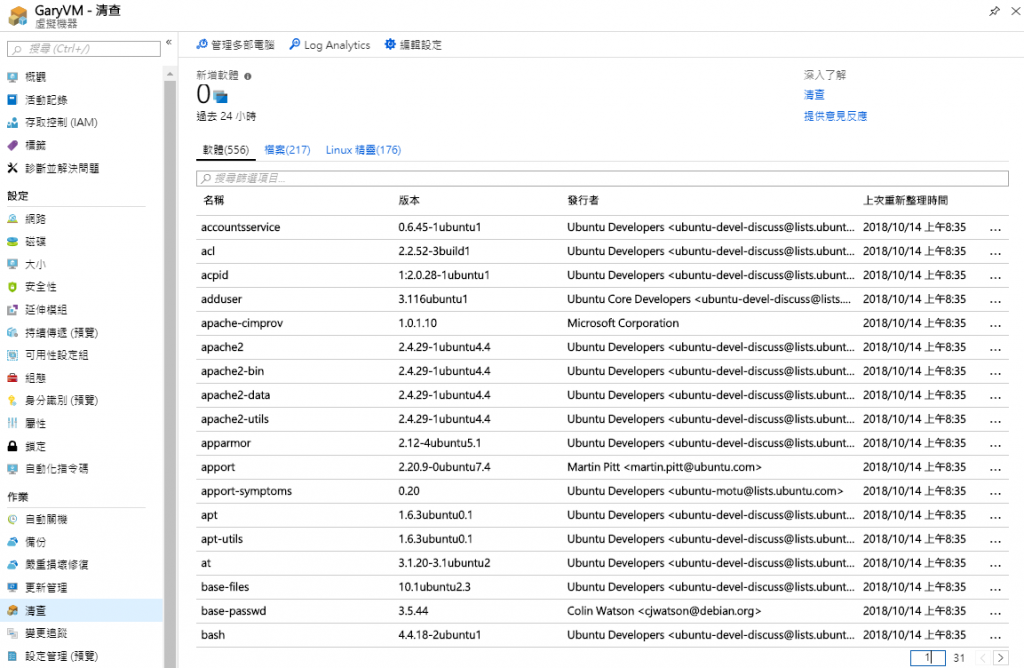
Task: Click the adduser row name
Action: pos(221,299)
